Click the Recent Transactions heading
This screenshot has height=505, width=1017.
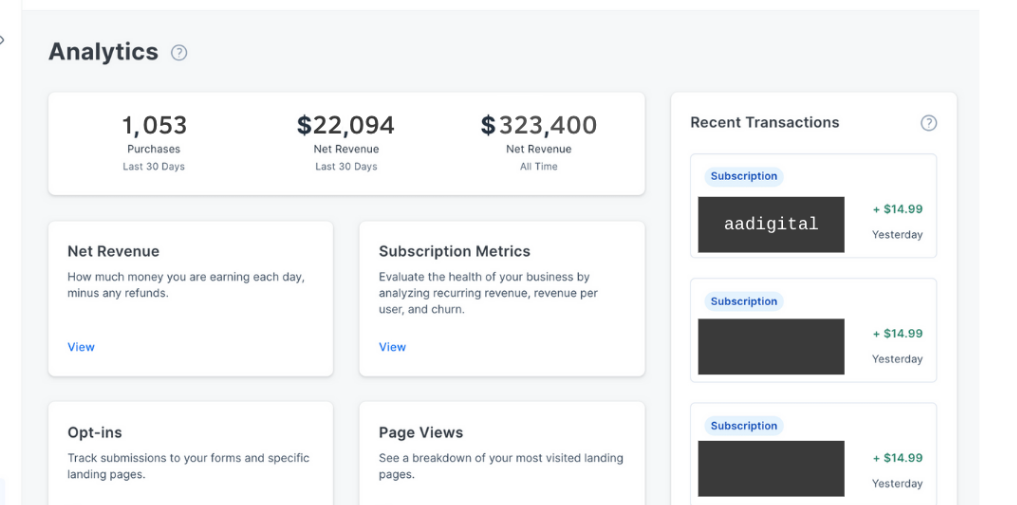(764, 122)
